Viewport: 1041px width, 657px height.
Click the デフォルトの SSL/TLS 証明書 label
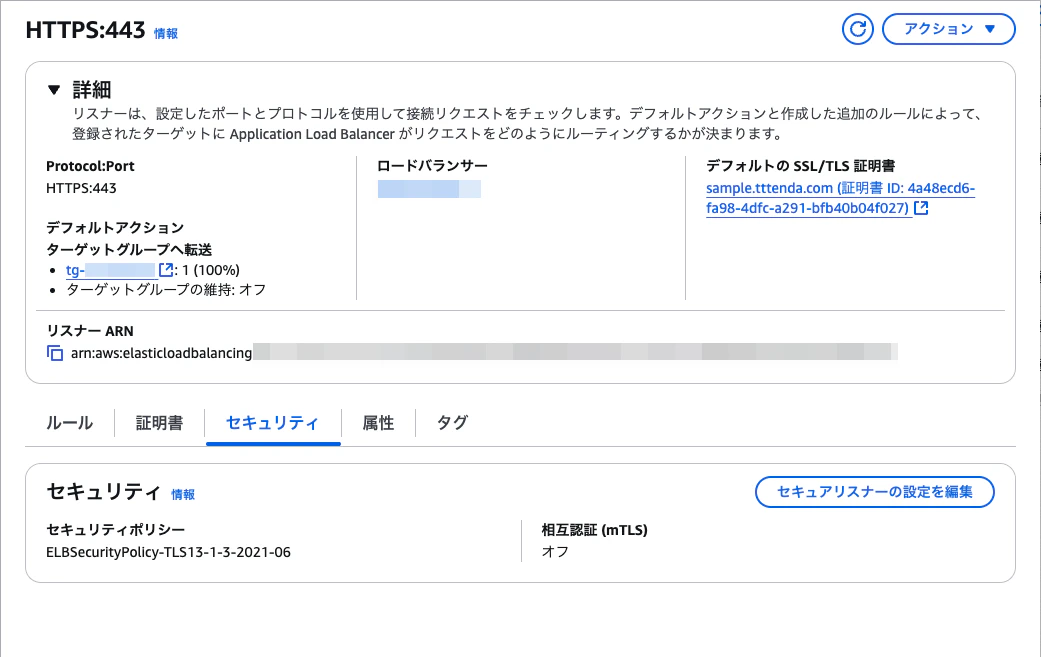[x=801, y=166]
